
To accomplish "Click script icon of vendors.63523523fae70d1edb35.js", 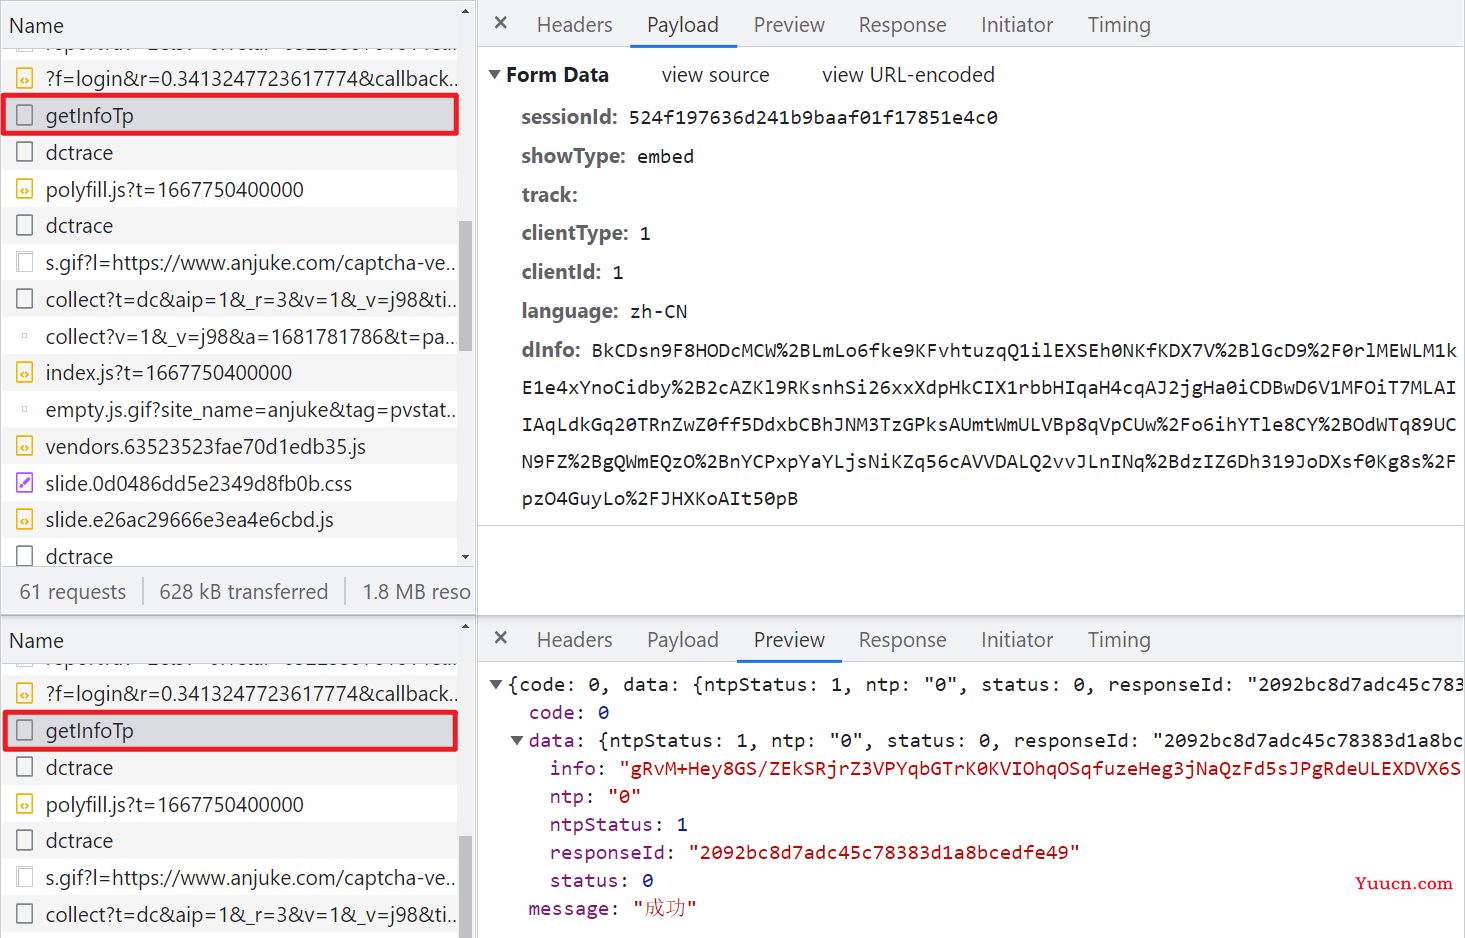I will pos(25,446).
